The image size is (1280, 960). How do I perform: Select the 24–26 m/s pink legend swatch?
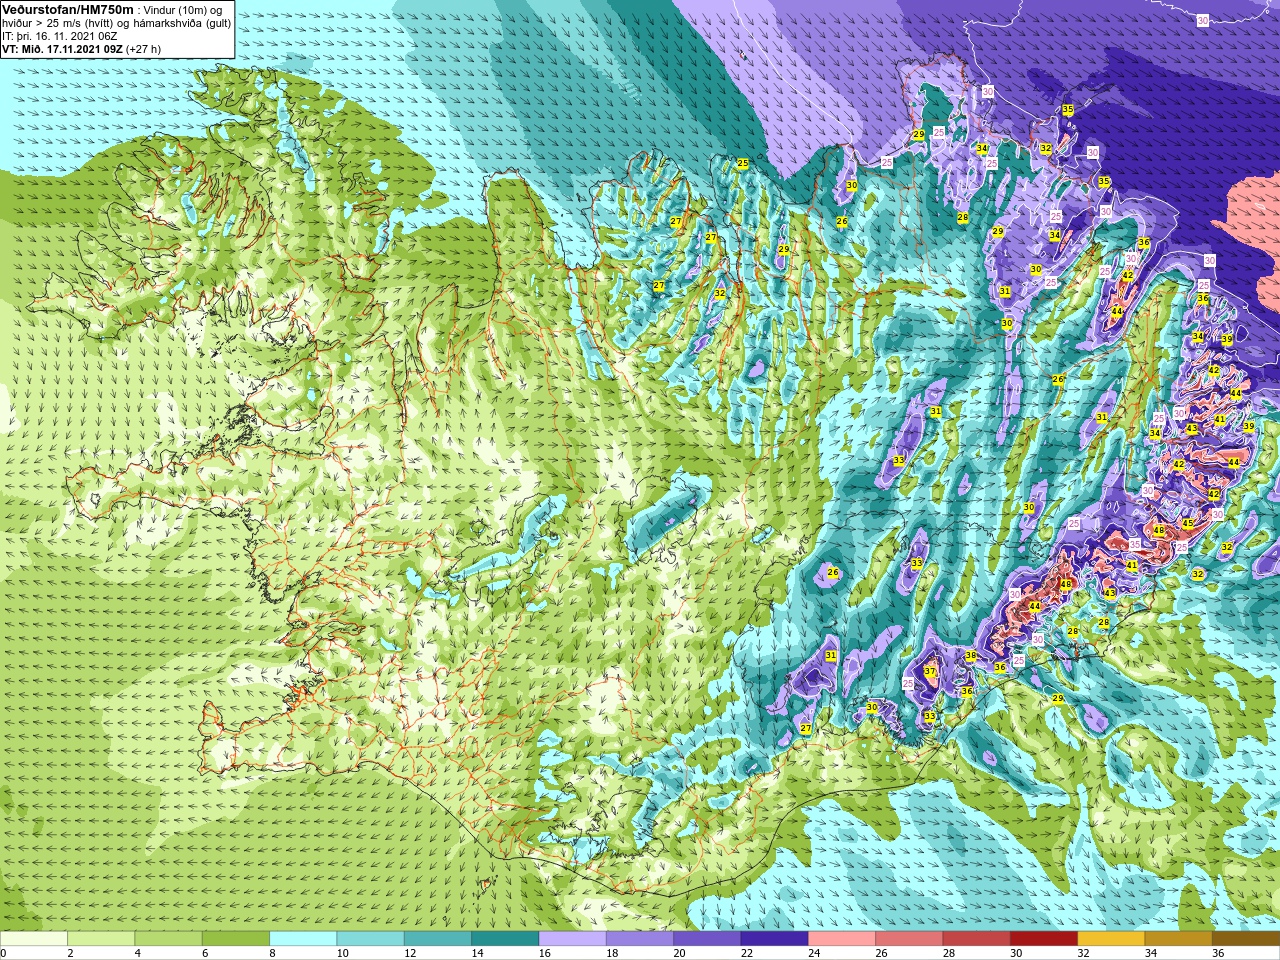point(842,938)
